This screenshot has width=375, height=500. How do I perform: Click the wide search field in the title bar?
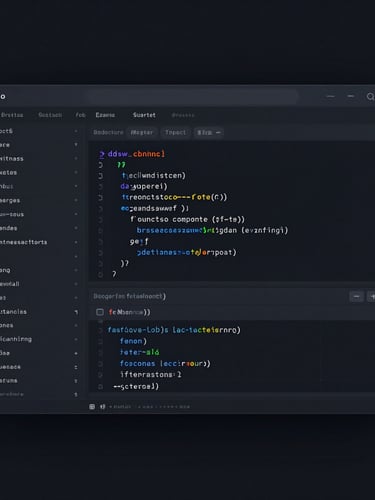[192, 97]
